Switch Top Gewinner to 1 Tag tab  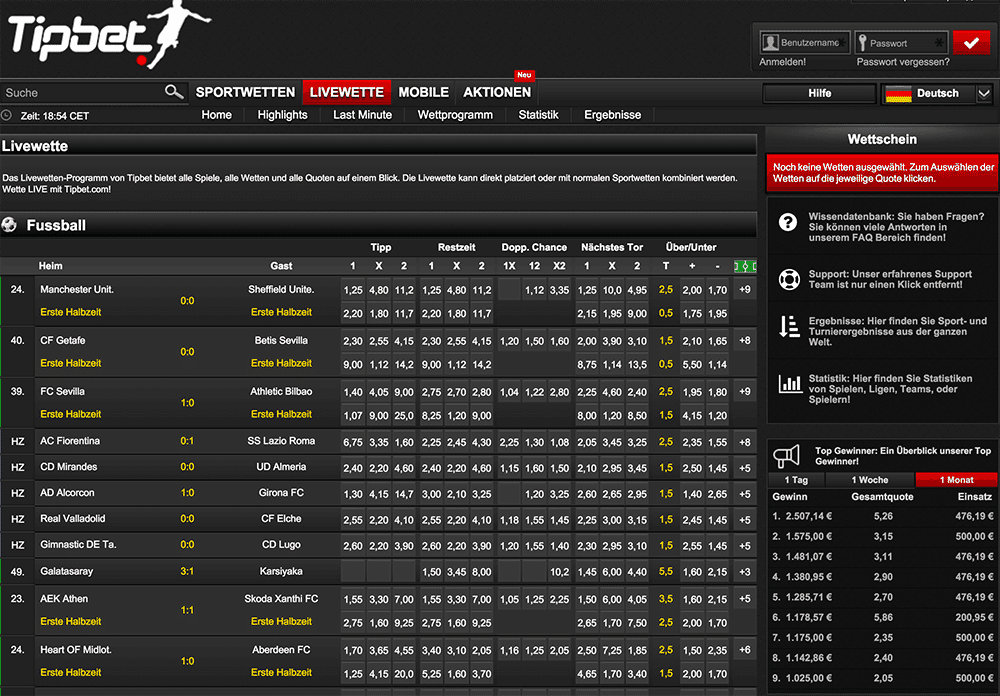796,480
